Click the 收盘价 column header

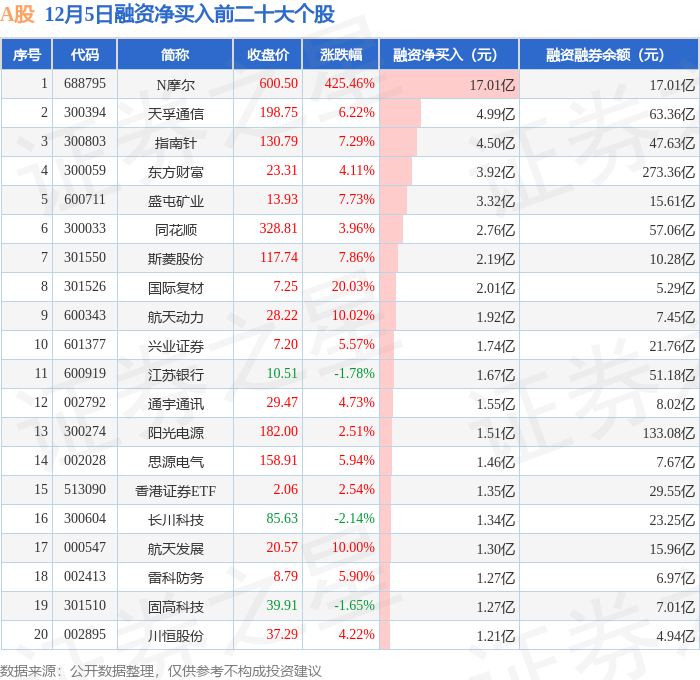click(x=268, y=54)
